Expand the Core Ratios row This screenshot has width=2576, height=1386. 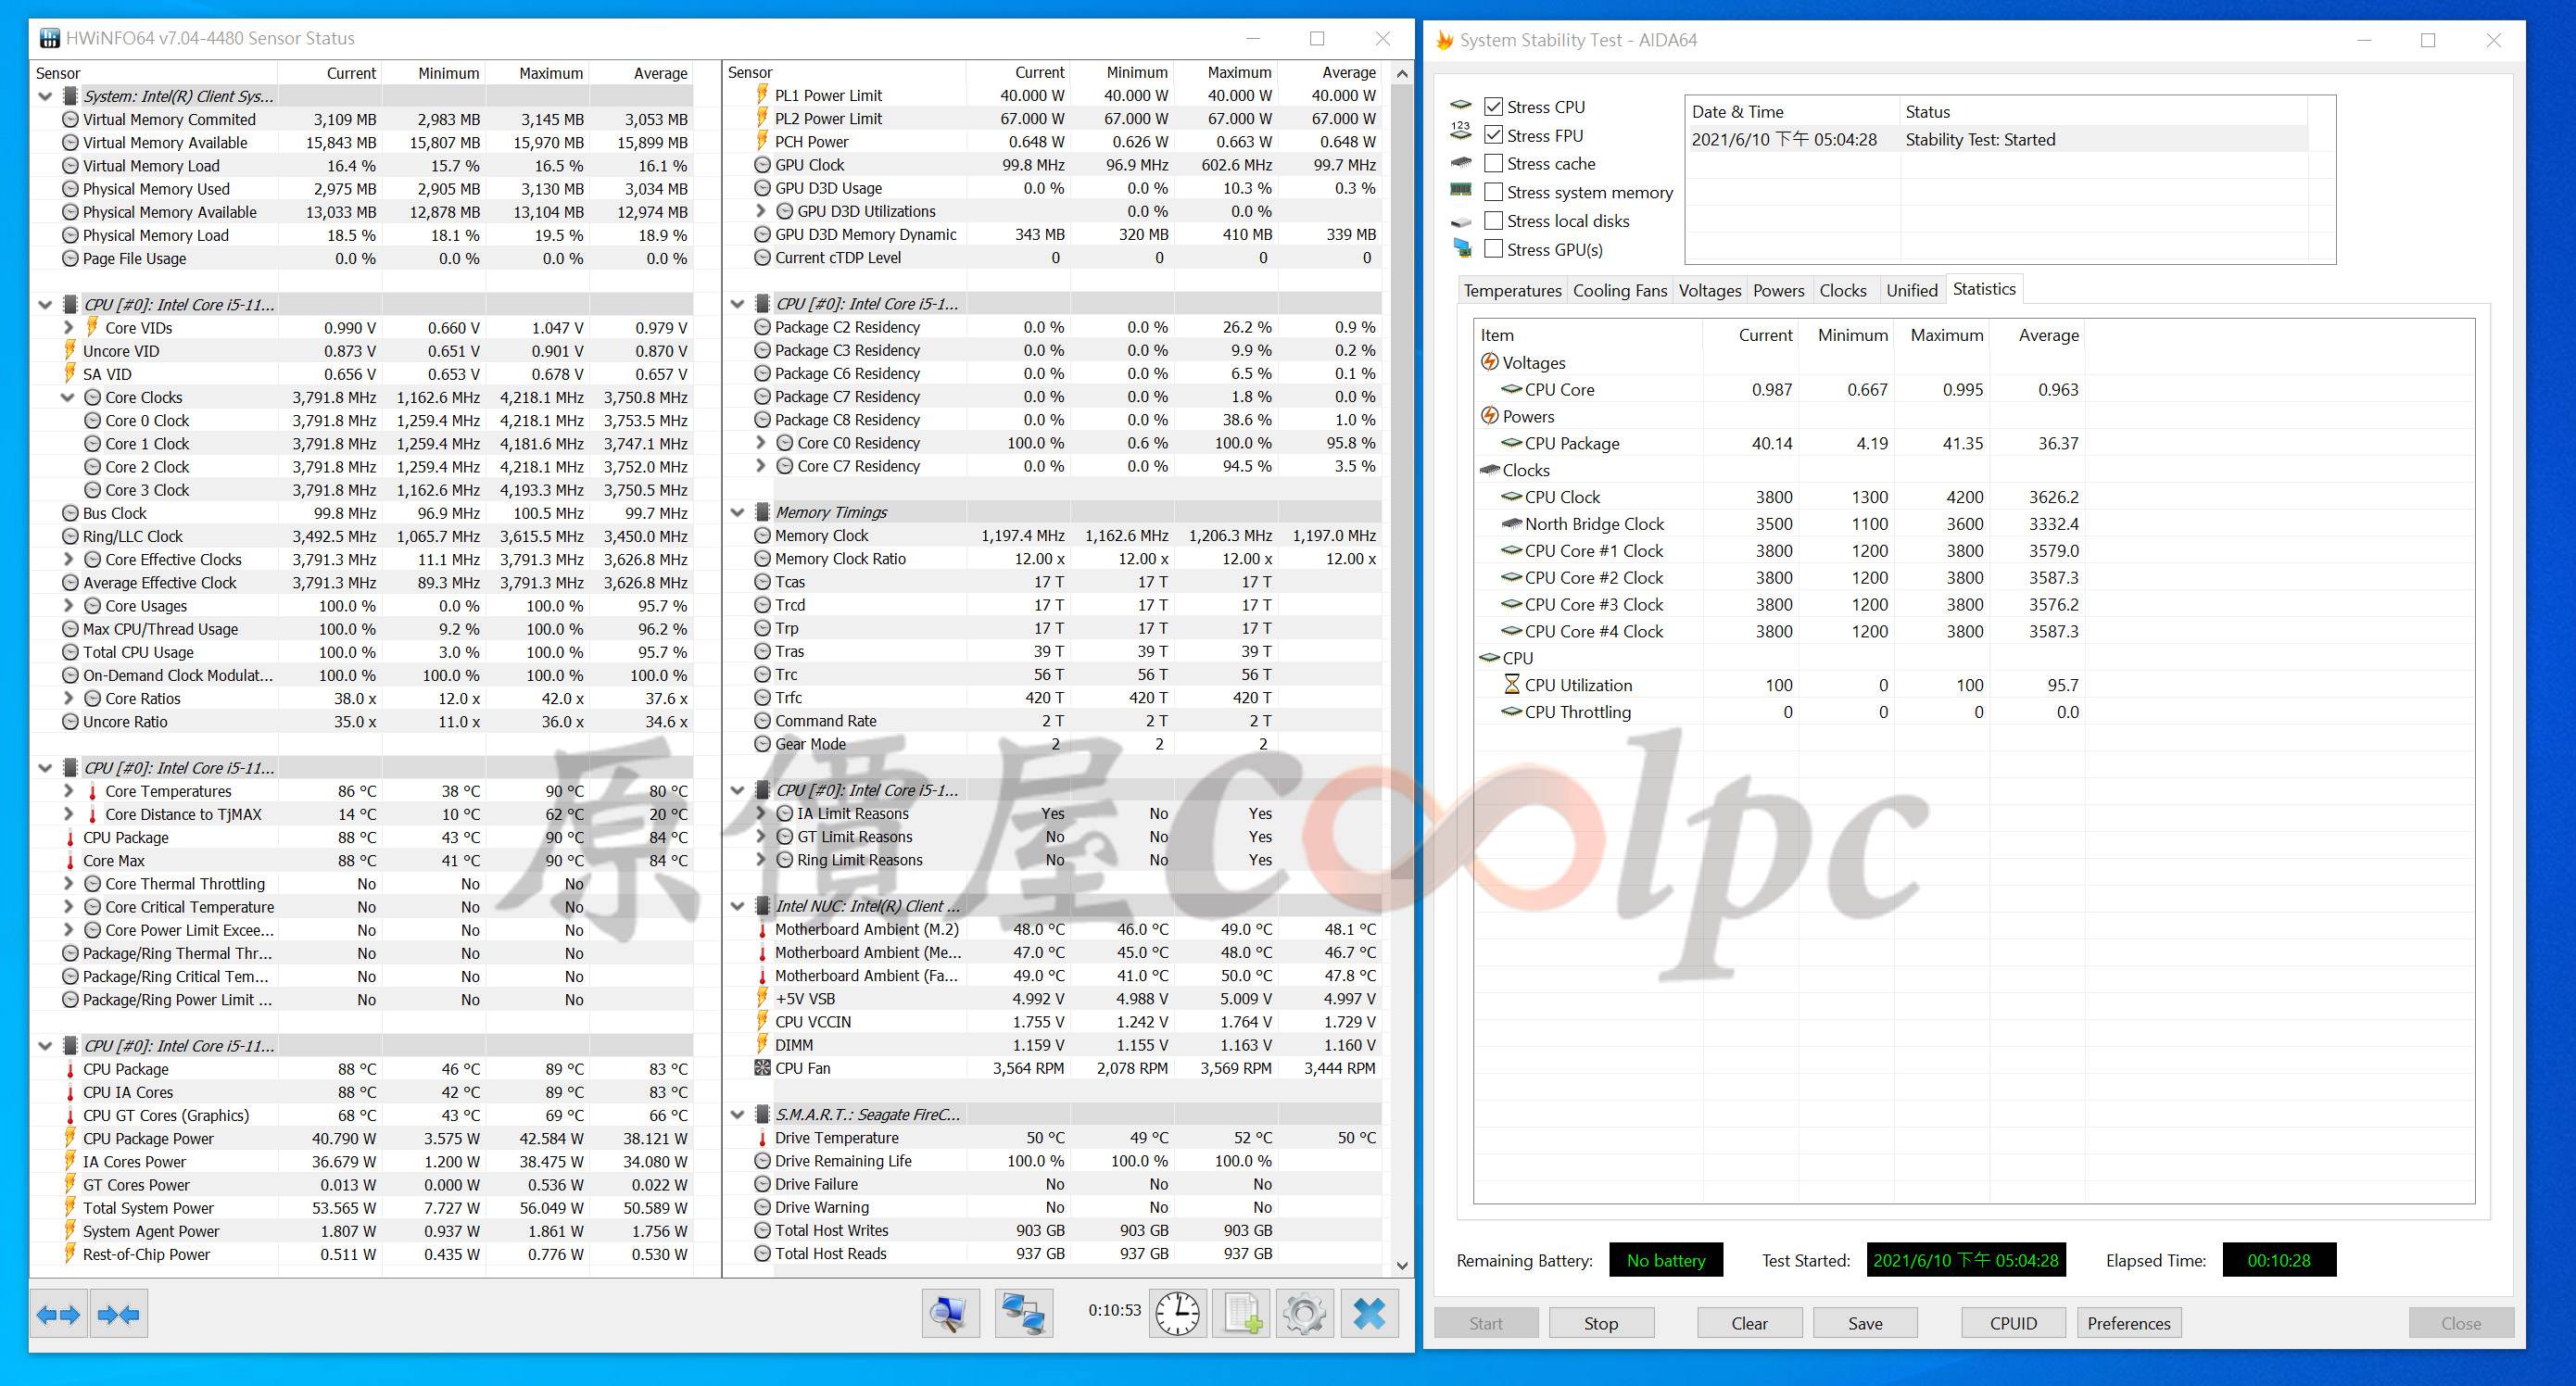(x=69, y=698)
